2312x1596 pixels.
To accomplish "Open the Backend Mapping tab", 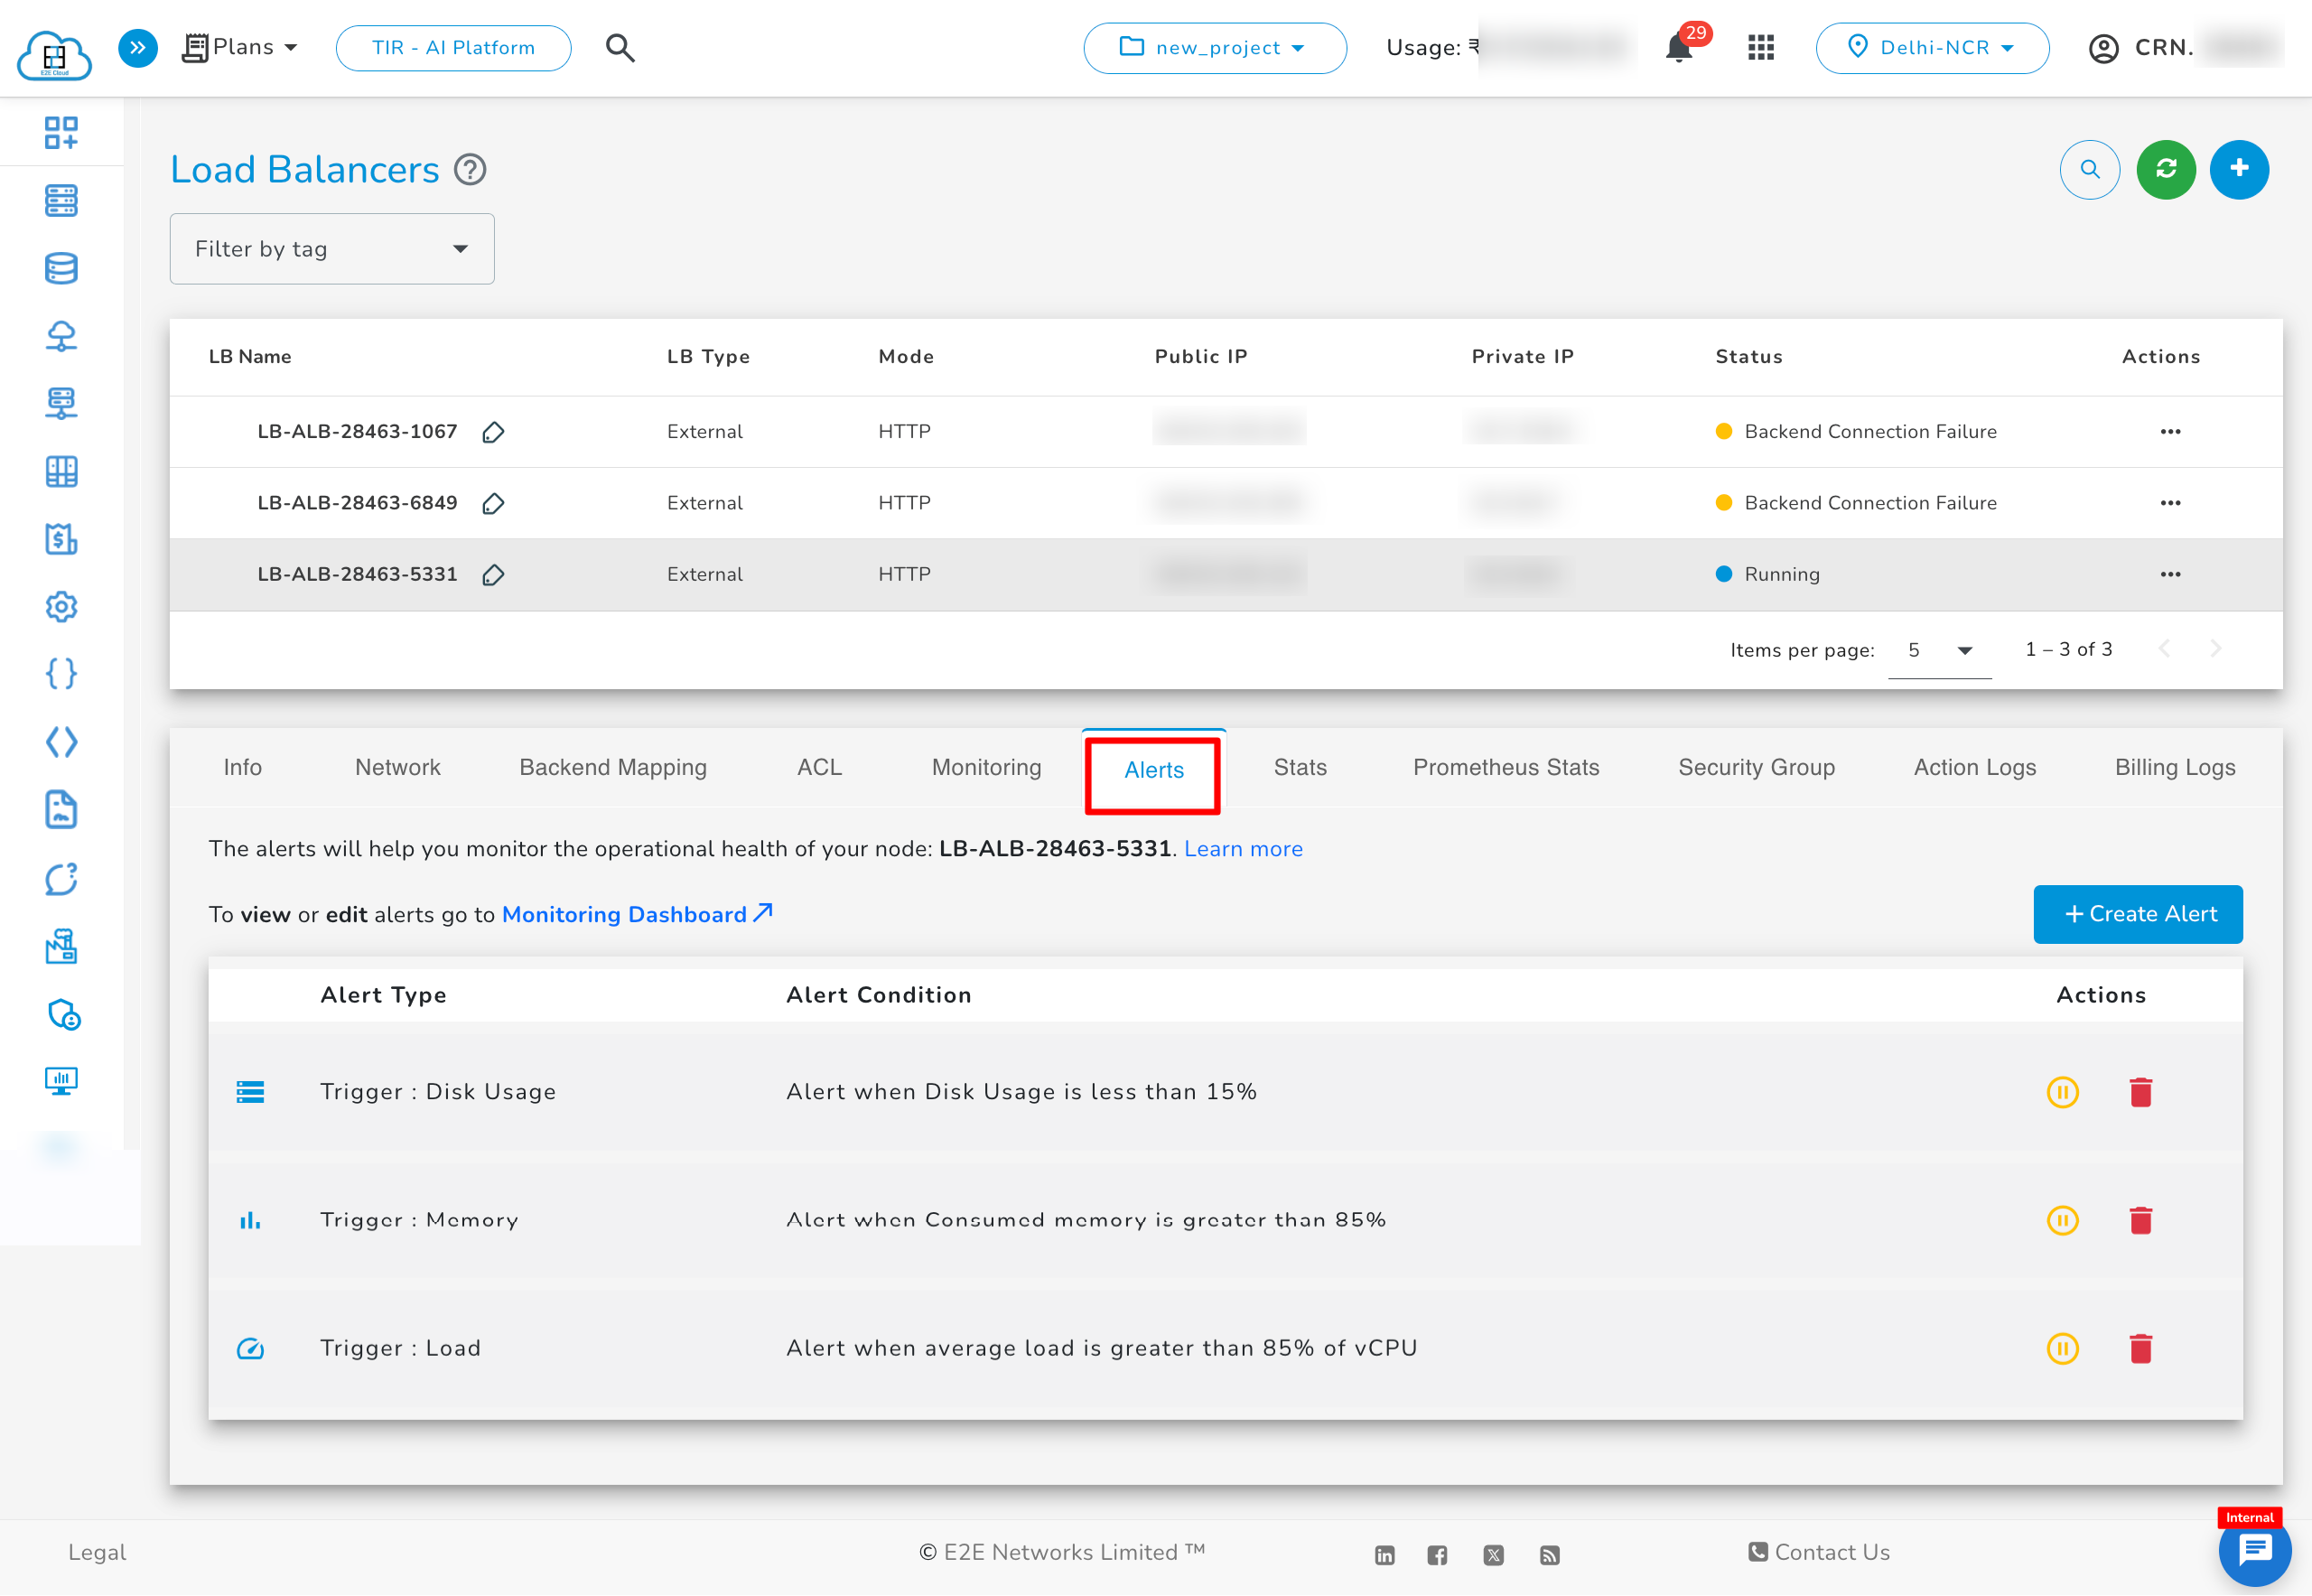I will click(612, 767).
